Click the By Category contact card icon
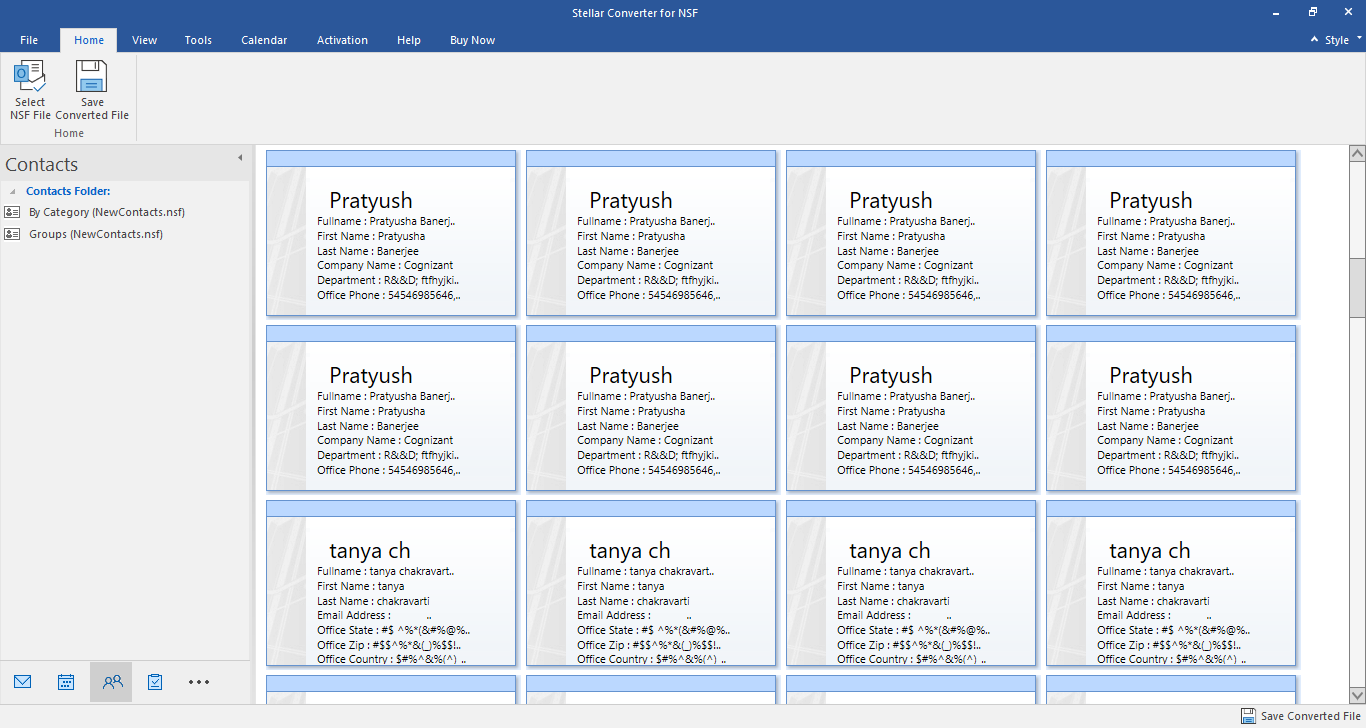The image size is (1366, 728). [x=12, y=212]
